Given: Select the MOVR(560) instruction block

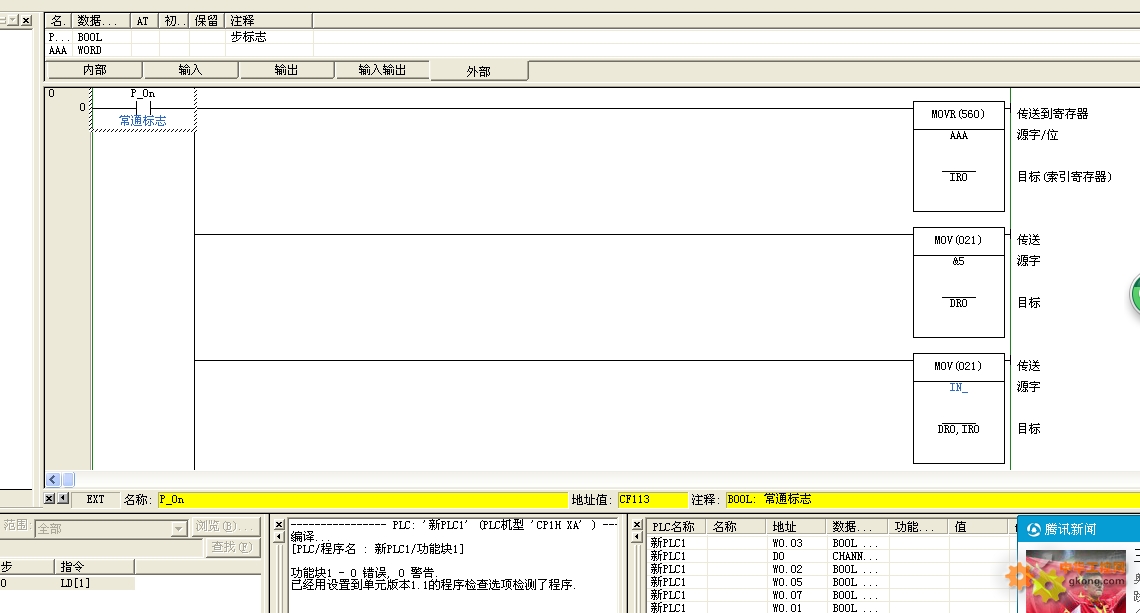Looking at the screenshot, I should click(x=958, y=156).
